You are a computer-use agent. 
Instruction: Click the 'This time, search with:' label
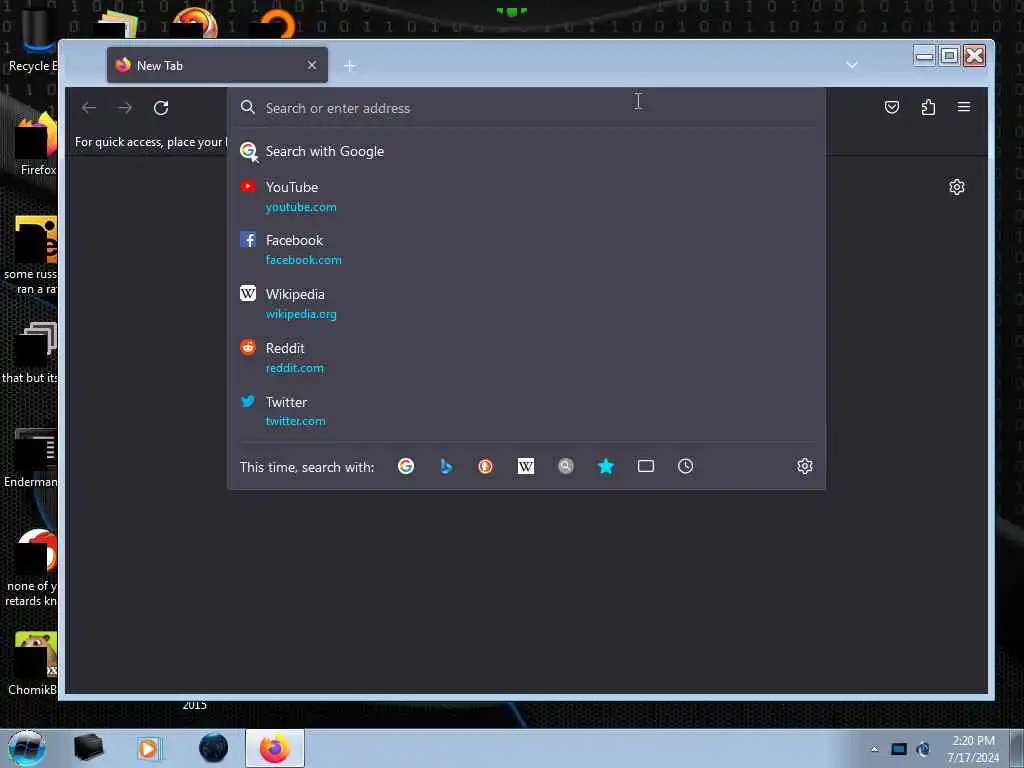[307, 467]
